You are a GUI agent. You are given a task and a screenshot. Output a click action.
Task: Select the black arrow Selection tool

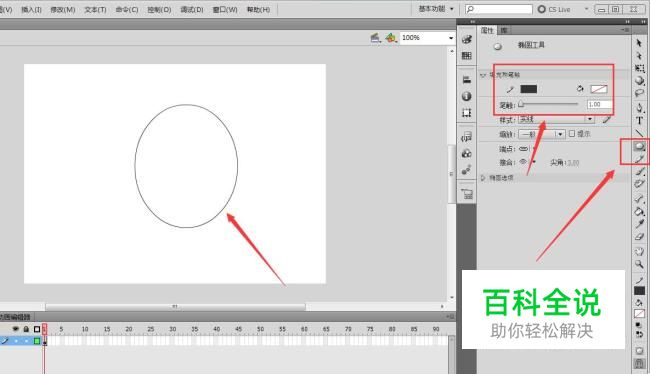click(x=639, y=43)
